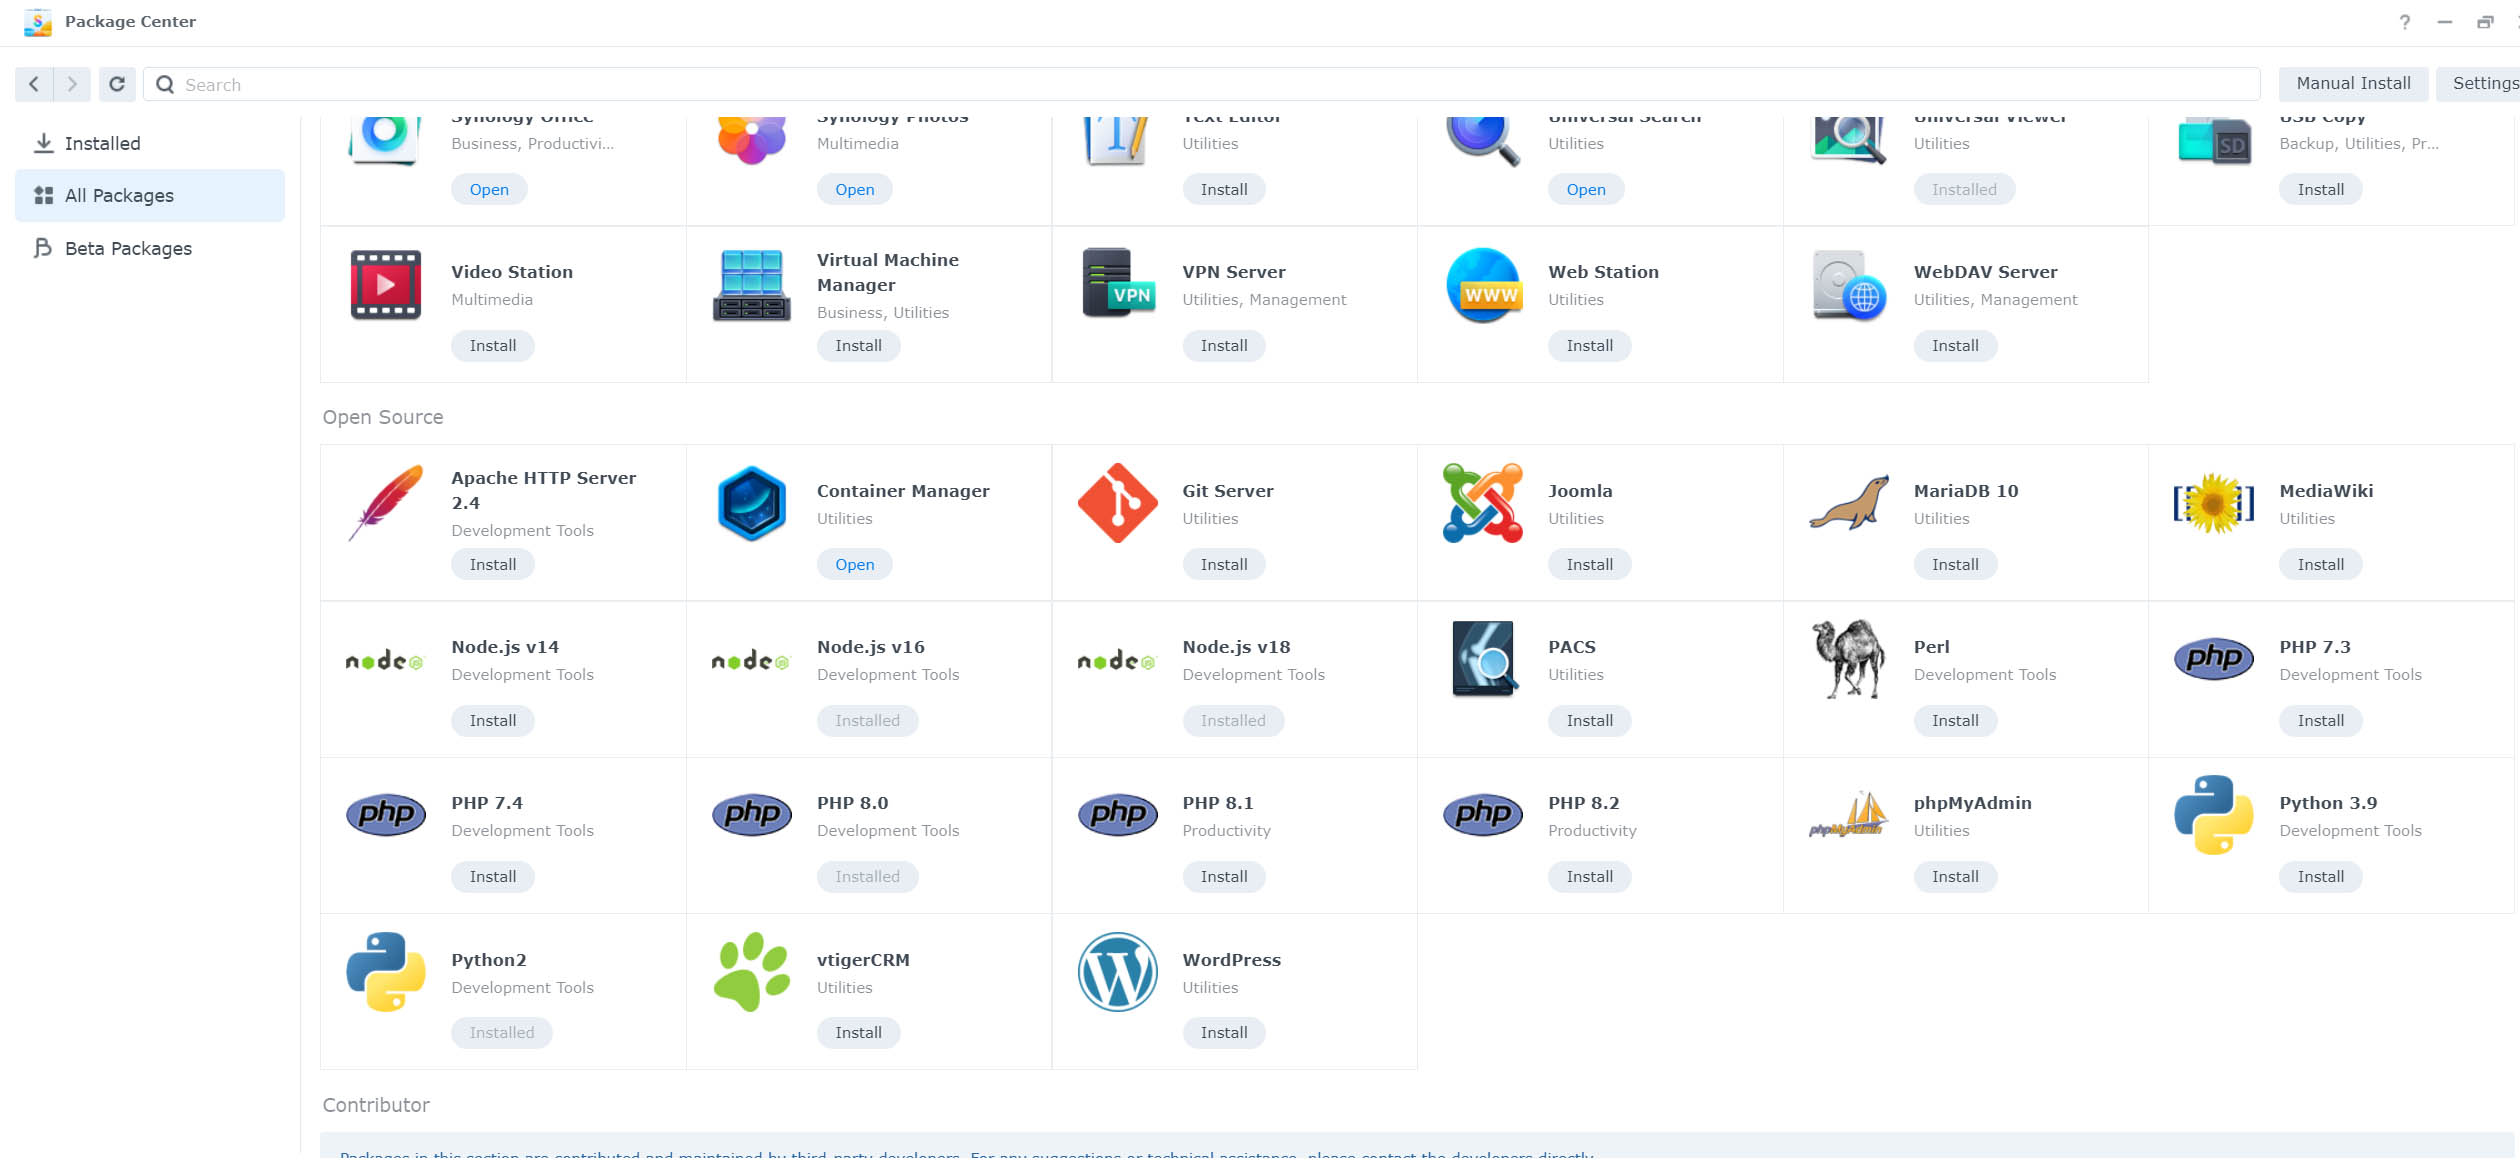Click the Open Source section heading
2520x1167 pixels.
coord(383,417)
